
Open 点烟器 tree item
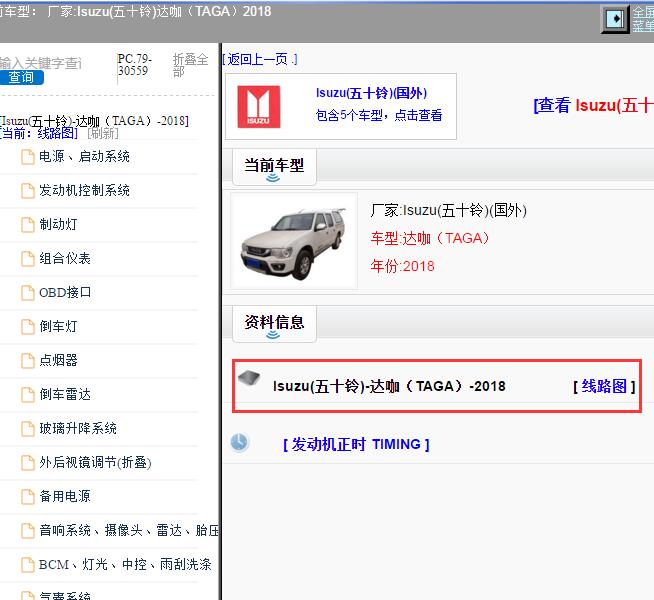click(x=58, y=360)
